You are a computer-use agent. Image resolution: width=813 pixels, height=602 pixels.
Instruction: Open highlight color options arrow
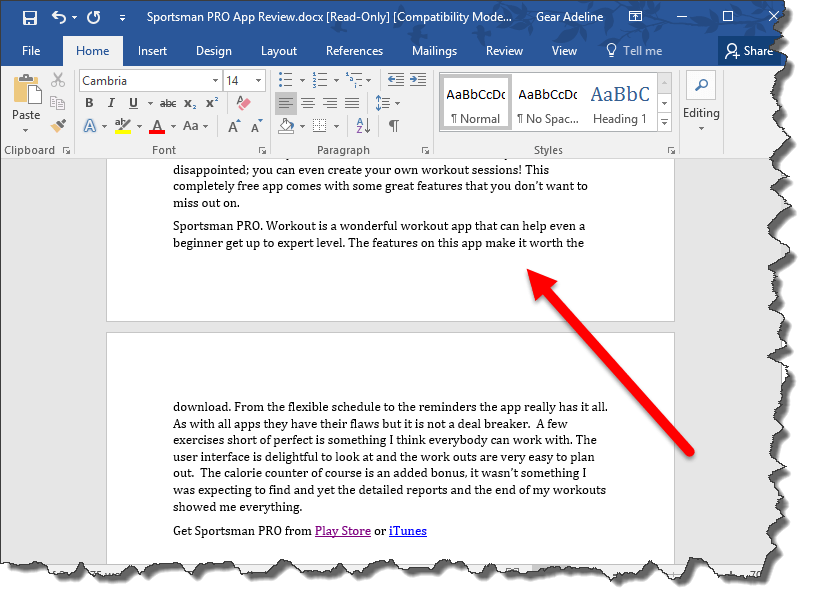(x=139, y=126)
